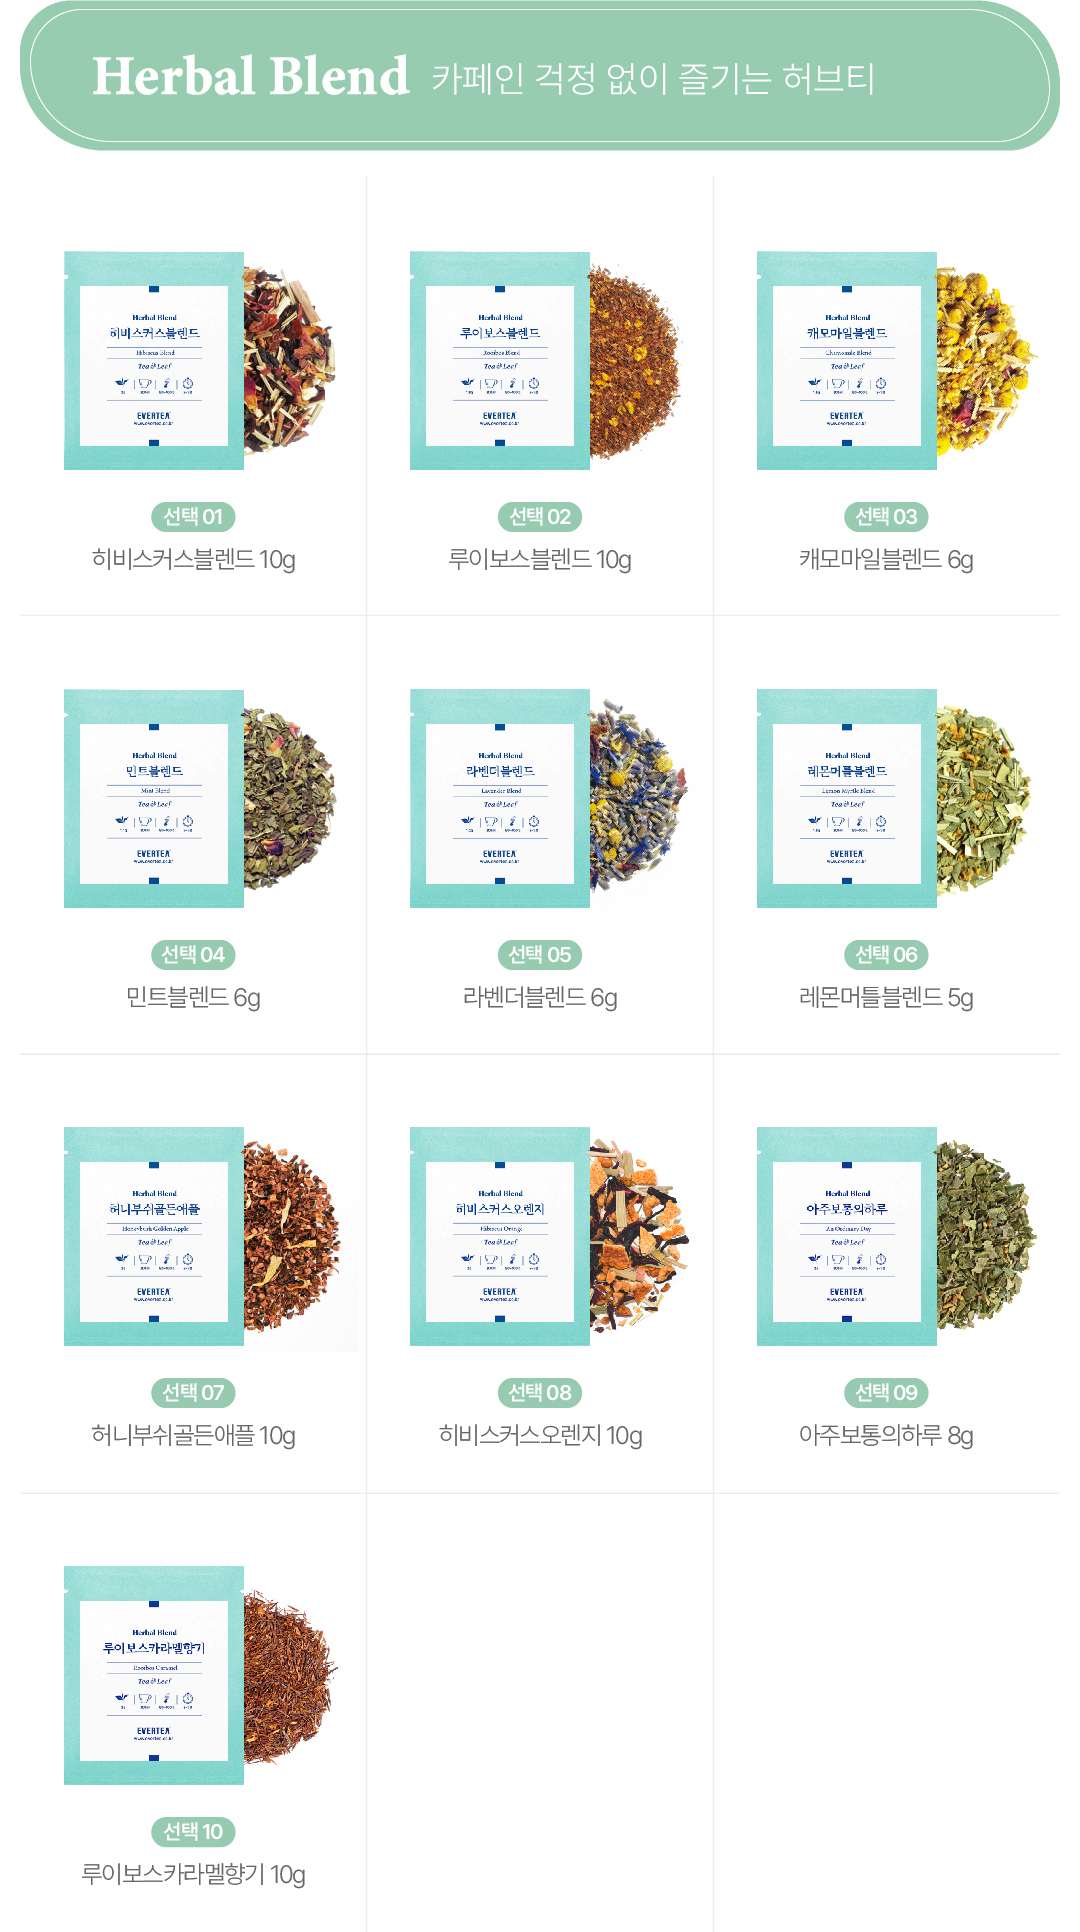The image size is (1080, 1932).
Task: Select the 라벤더블렌드 tea pouch image
Action: [x=500, y=799]
